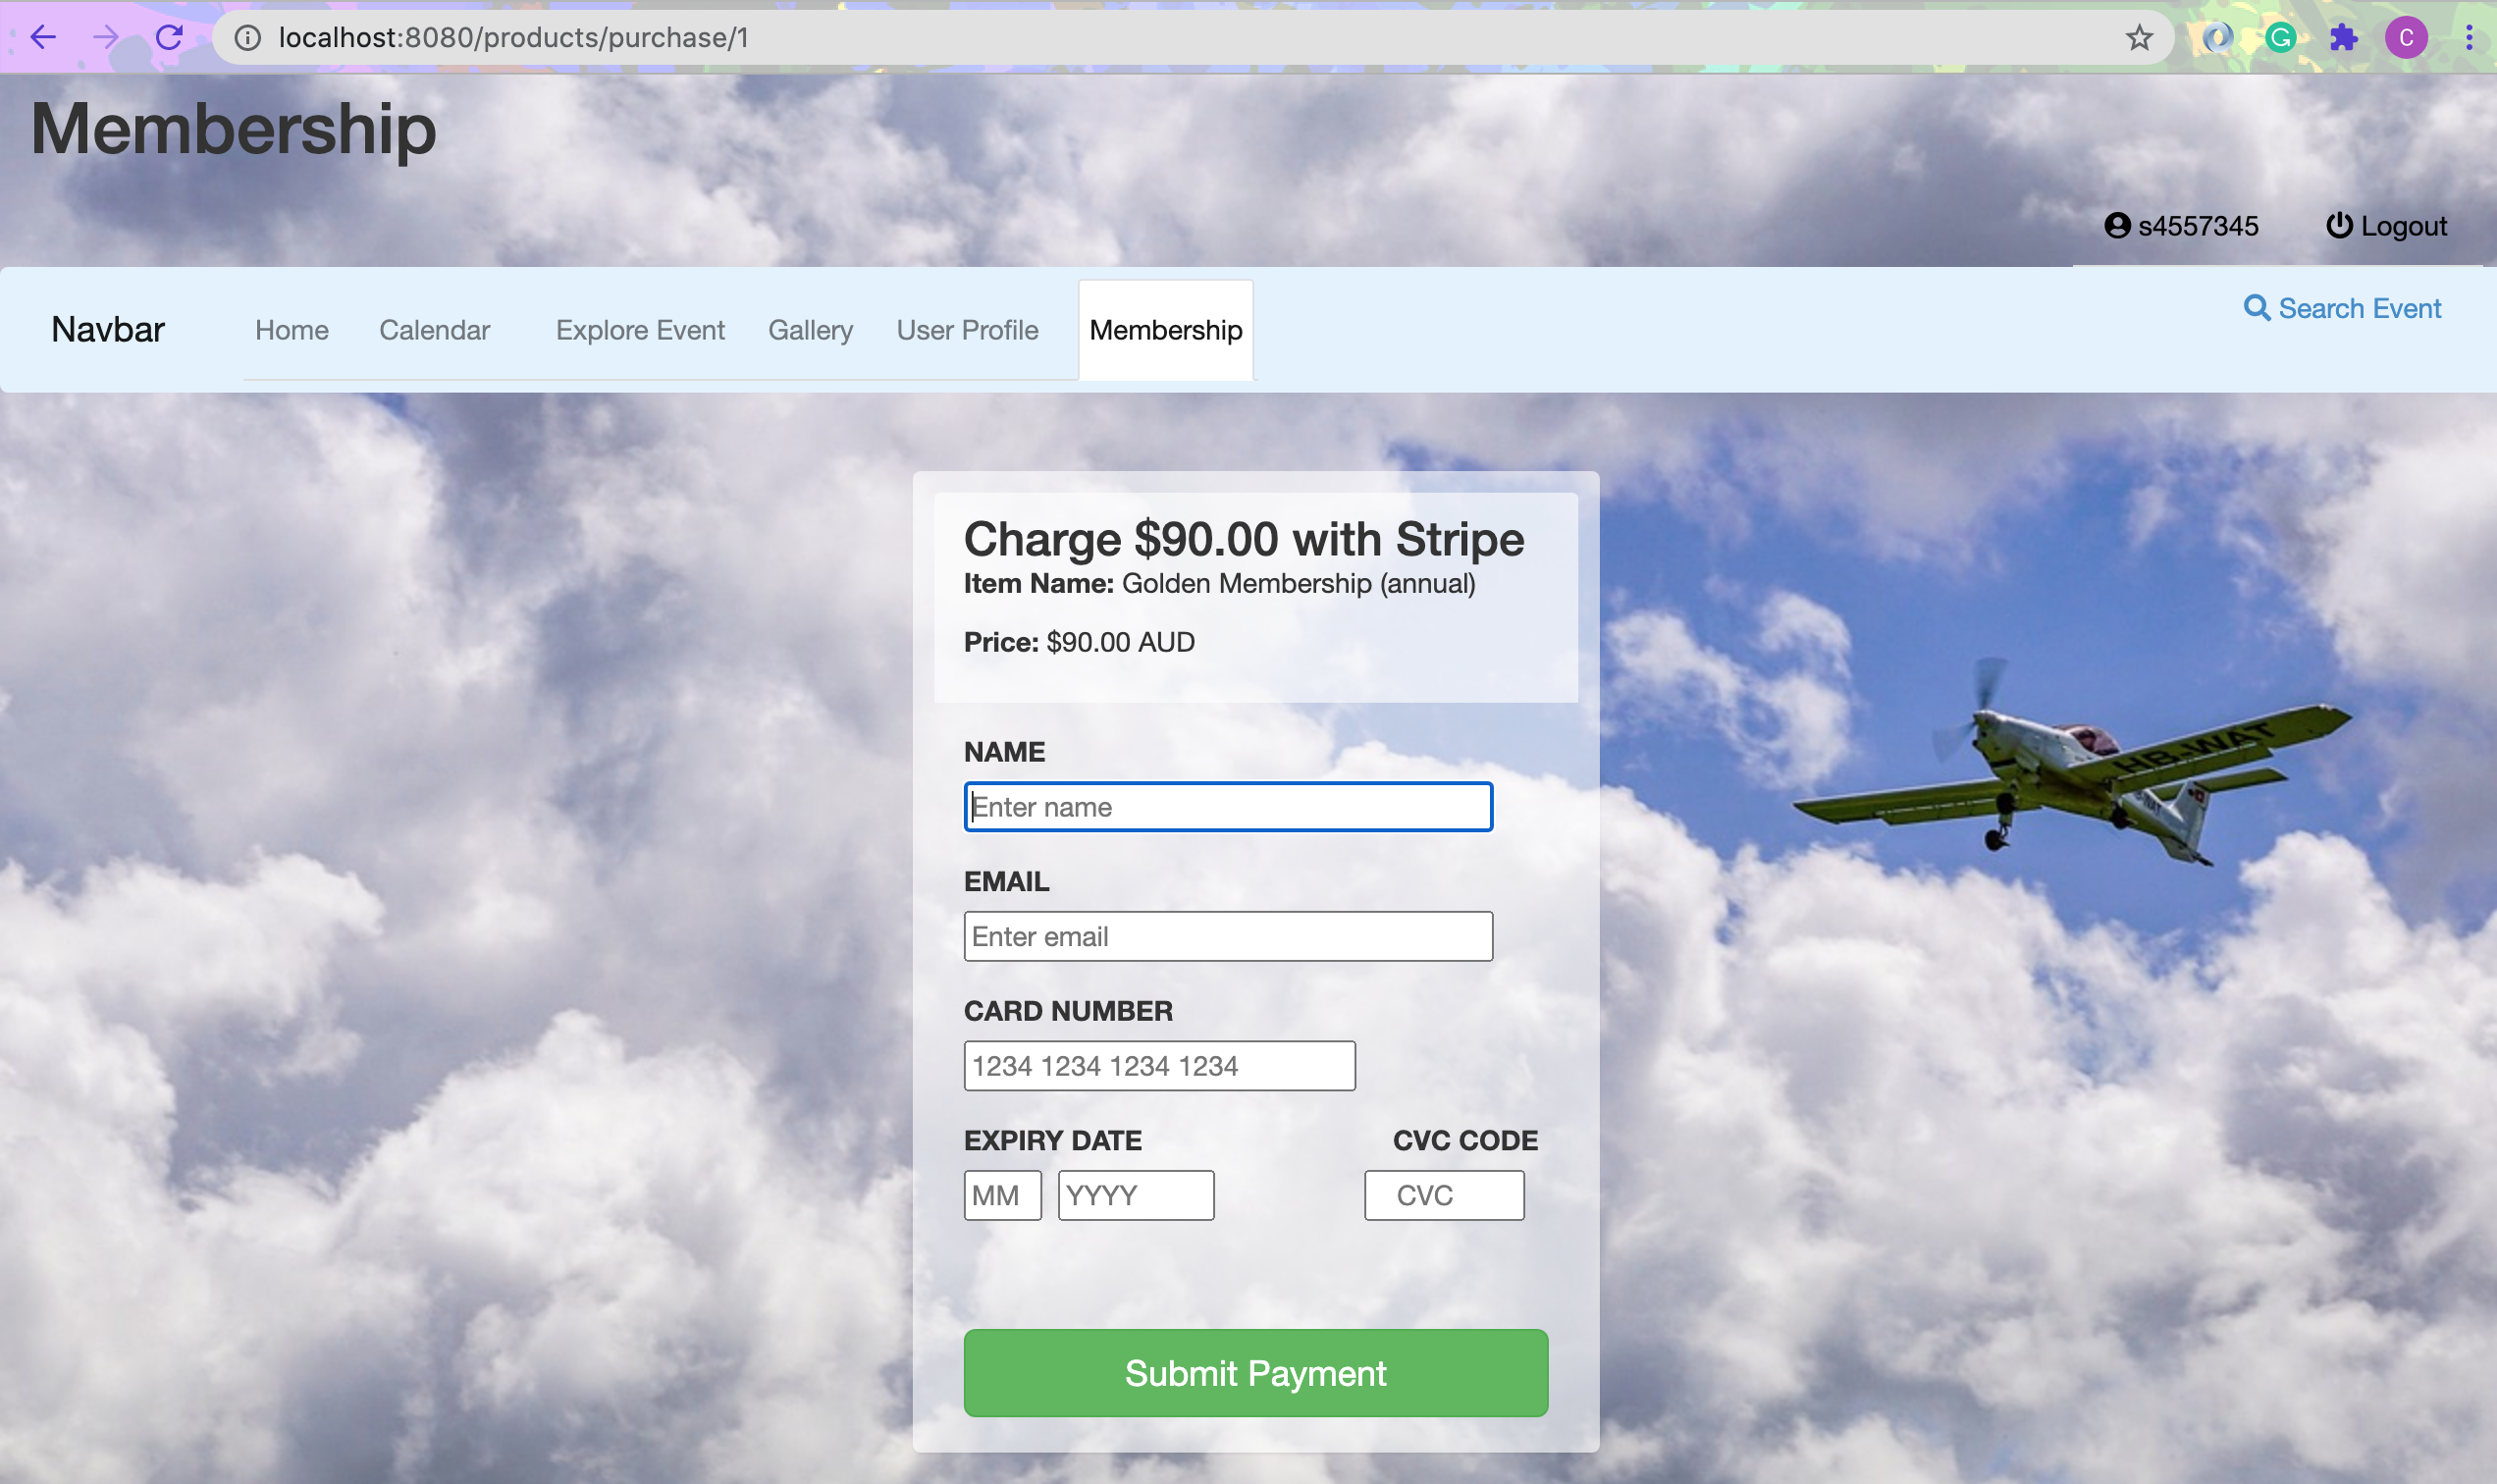
Task: View site information icon in address bar
Action: 248,38
